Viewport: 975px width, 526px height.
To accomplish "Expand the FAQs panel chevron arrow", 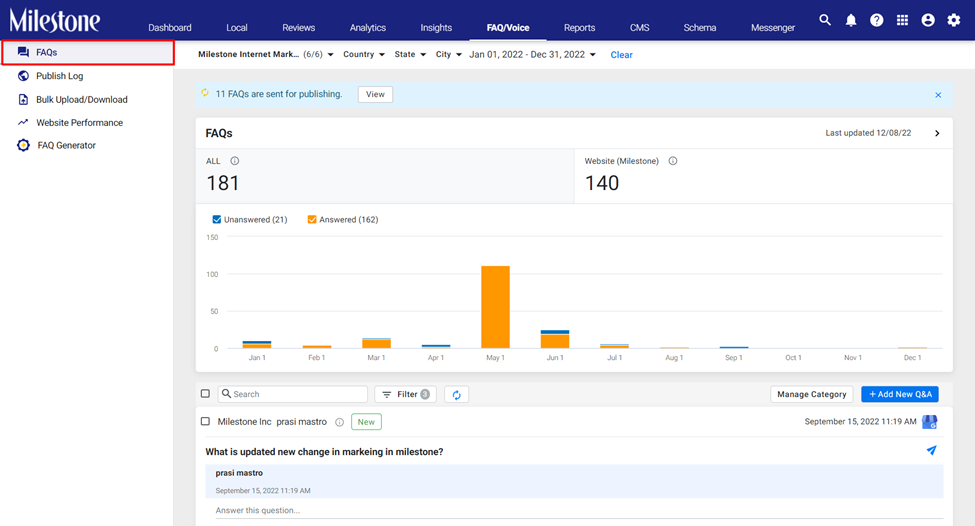I will click(x=937, y=134).
